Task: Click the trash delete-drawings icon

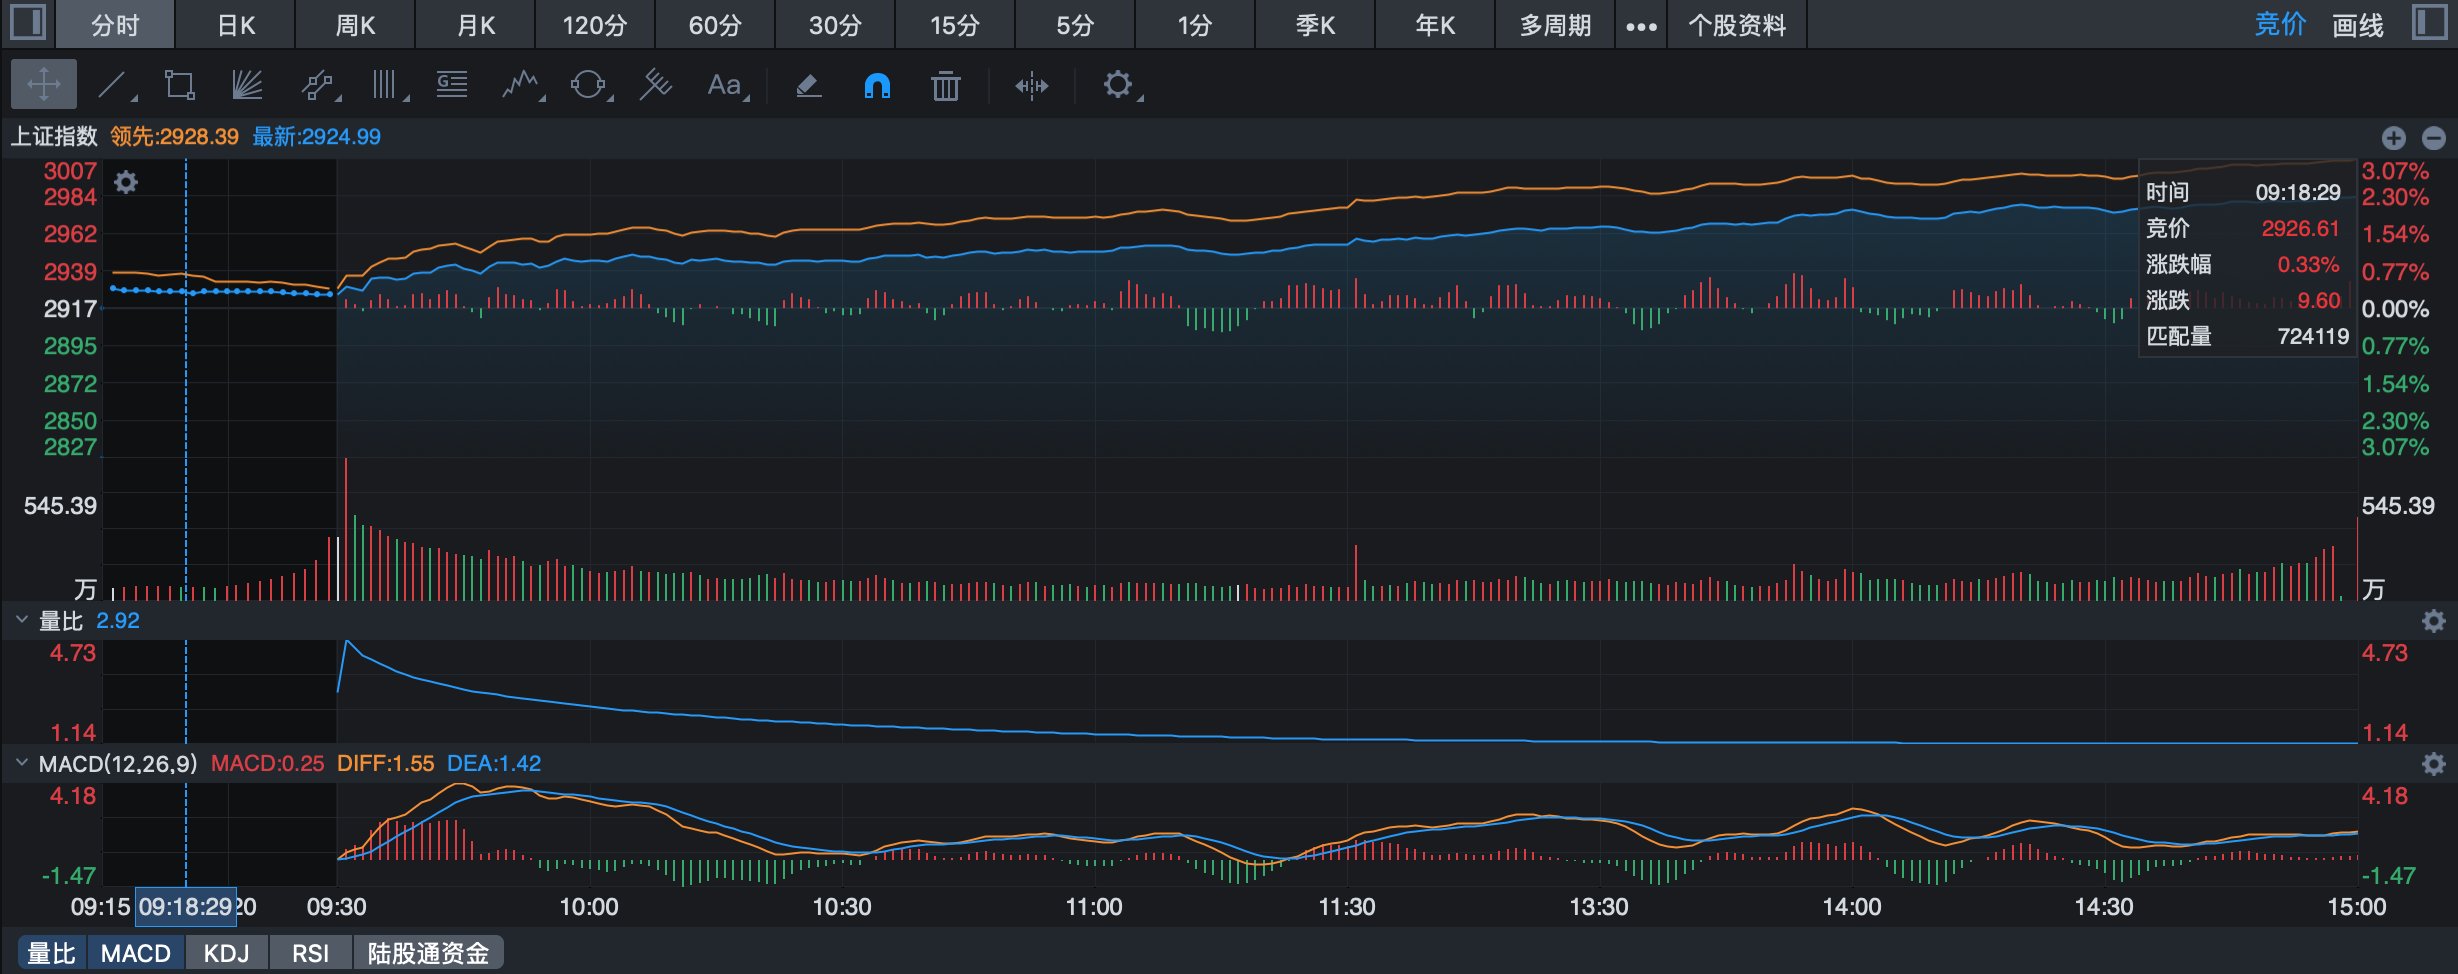Action: point(945,86)
